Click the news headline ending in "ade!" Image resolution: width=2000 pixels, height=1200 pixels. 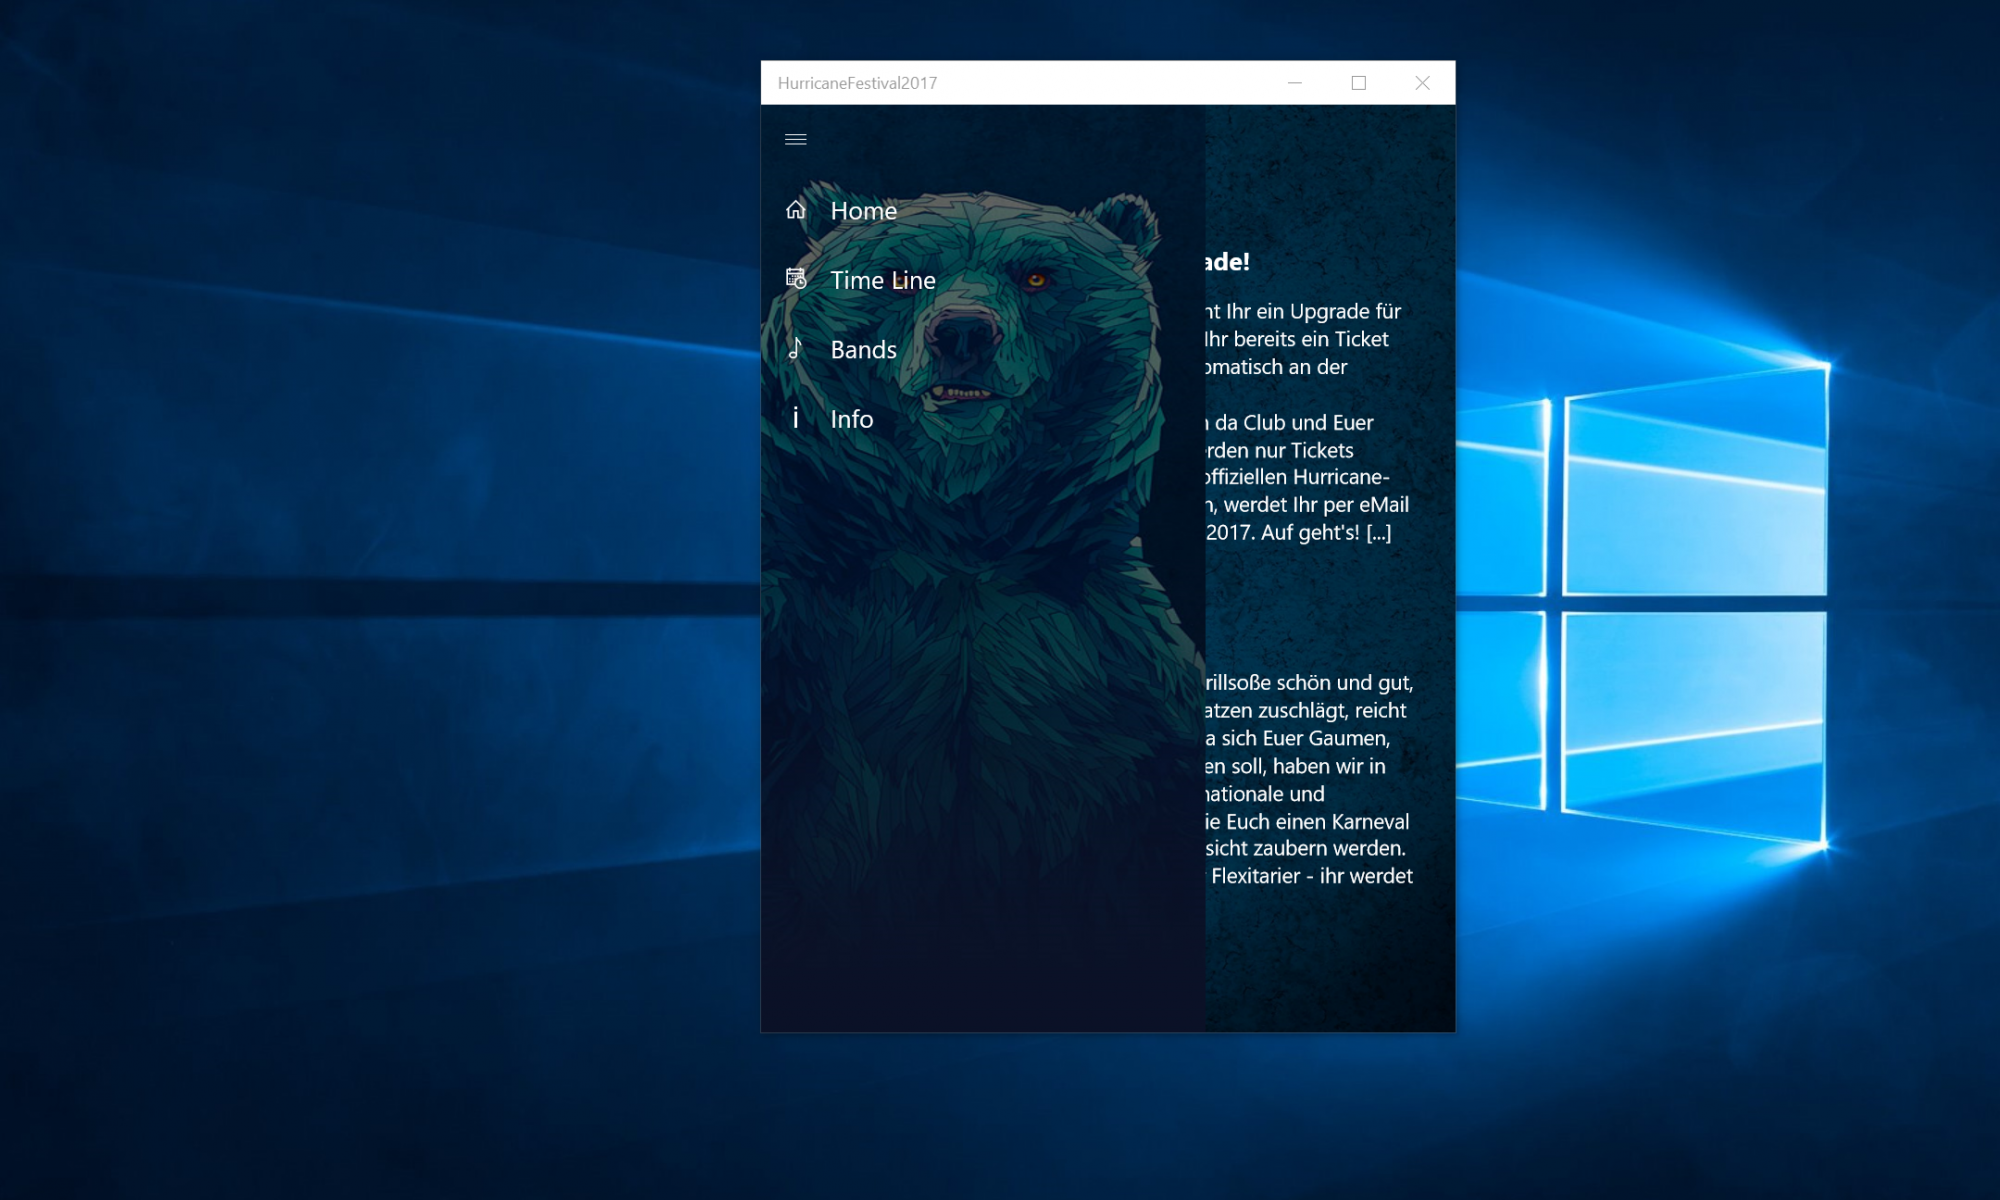pos(1228,262)
